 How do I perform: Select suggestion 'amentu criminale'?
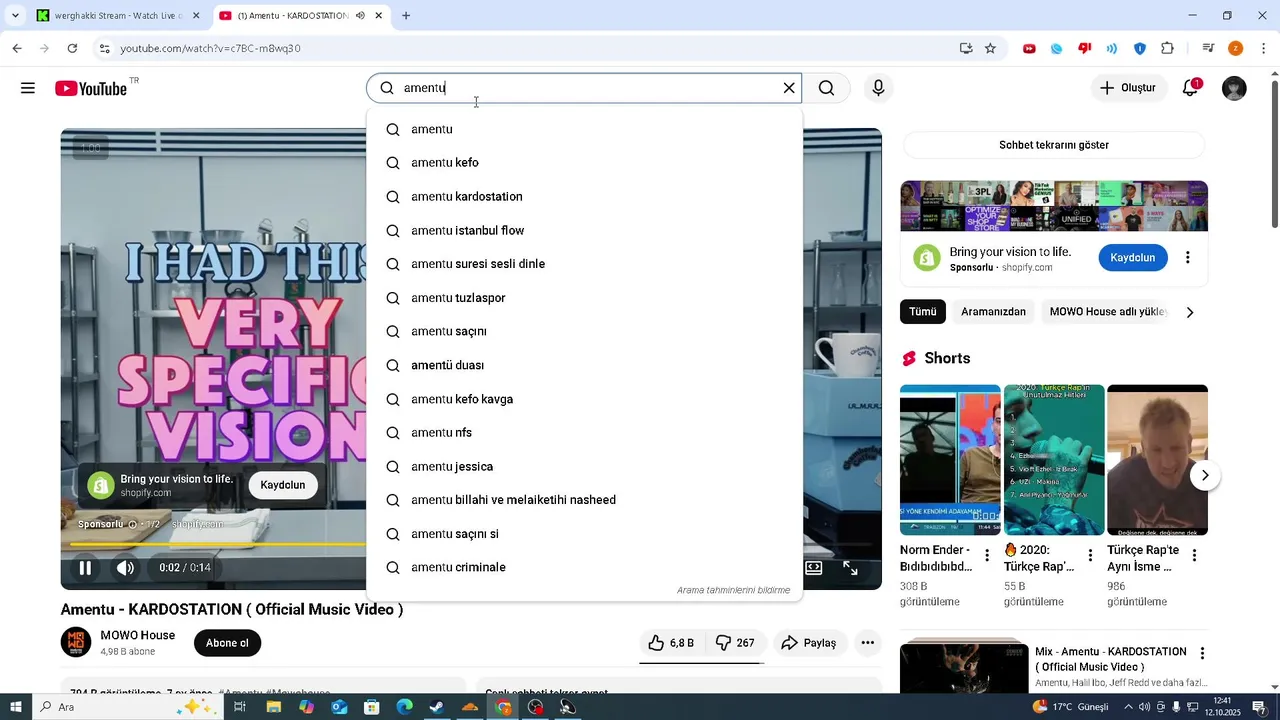584,568
